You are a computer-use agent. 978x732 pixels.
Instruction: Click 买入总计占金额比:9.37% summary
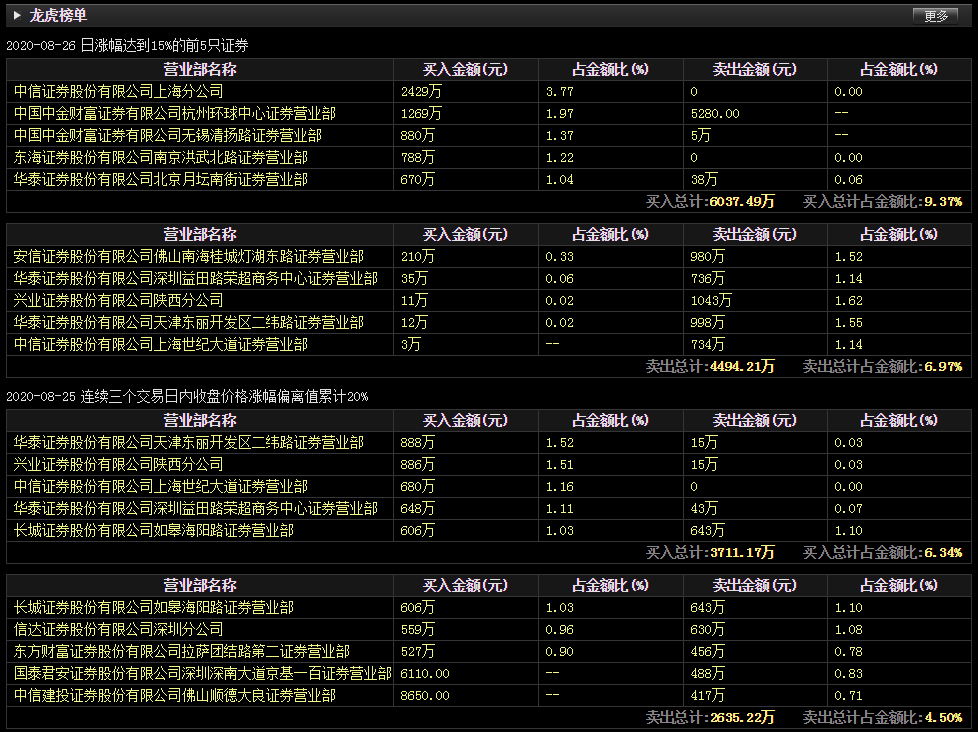coord(882,201)
